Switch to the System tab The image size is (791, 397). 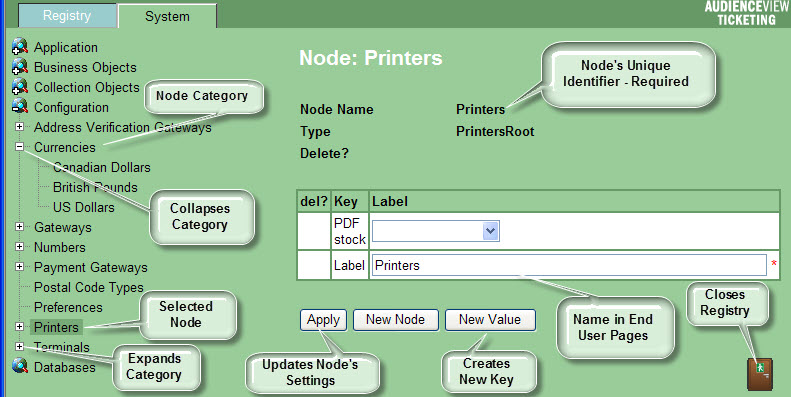tap(167, 16)
